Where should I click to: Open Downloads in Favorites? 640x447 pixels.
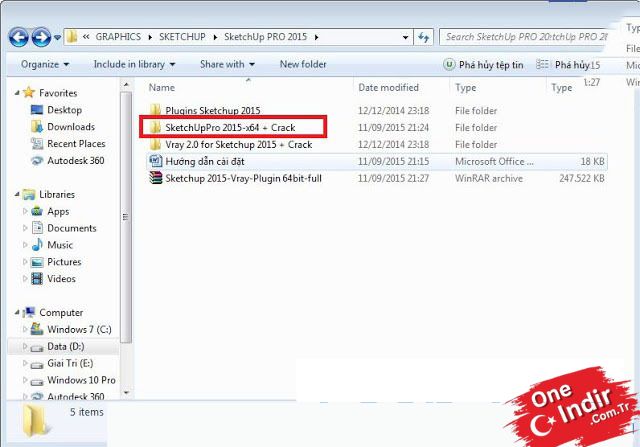71,127
